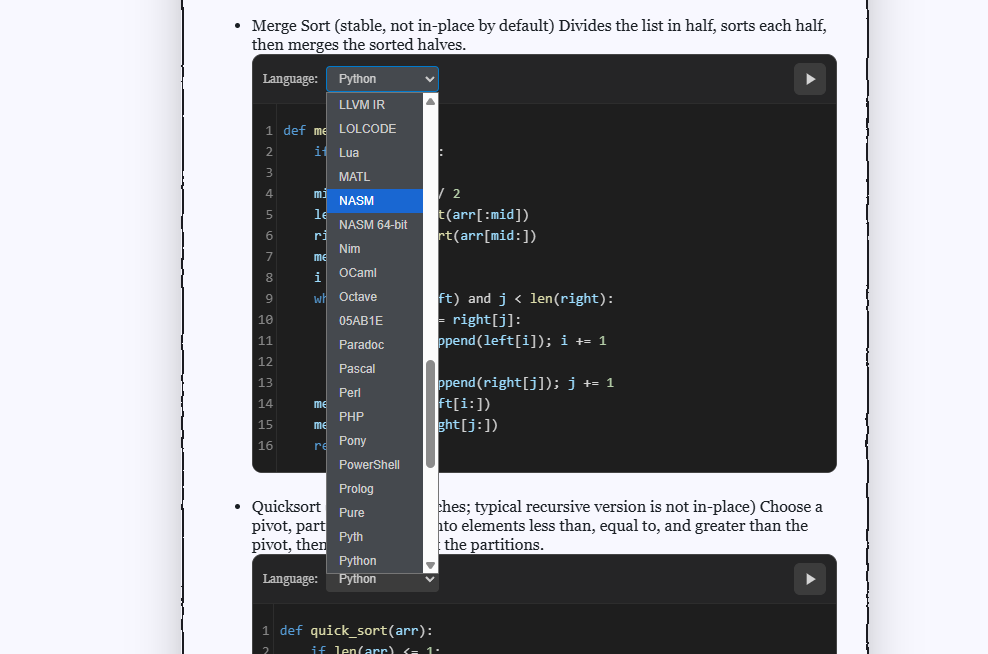The height and width of the screenshot is (654, 988).
Task: Click dropdown list scroll up arrow
Action: coord(430,101)
